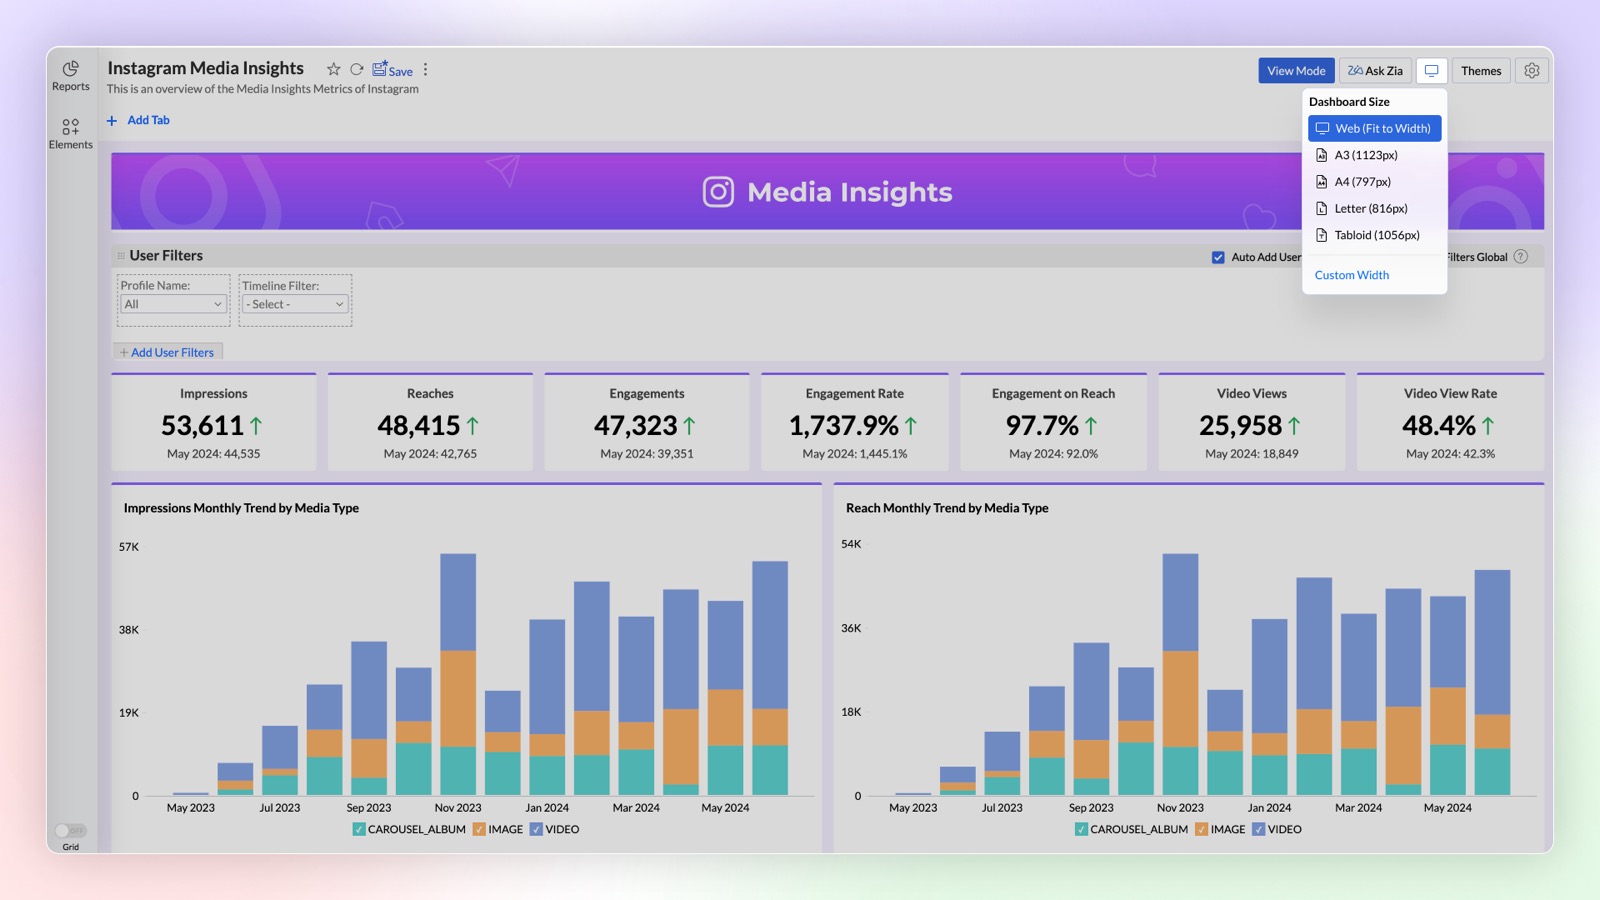
Task: Open the Themes button
Action: [1481, 70]
